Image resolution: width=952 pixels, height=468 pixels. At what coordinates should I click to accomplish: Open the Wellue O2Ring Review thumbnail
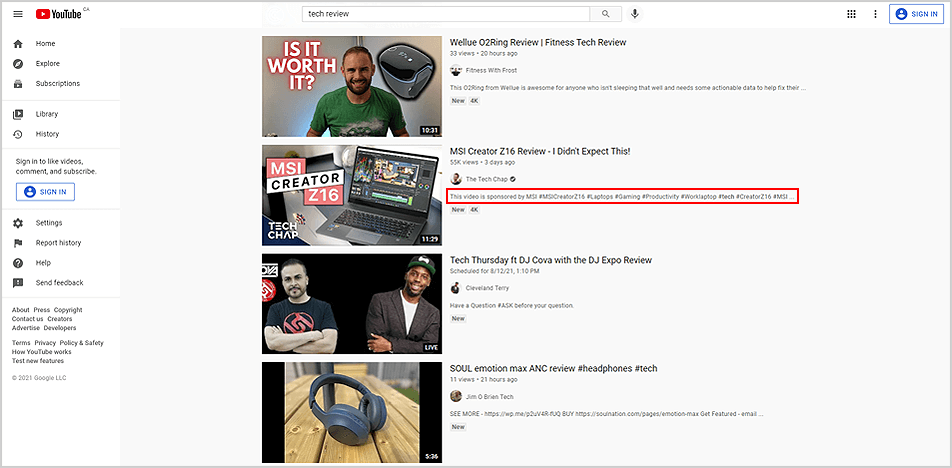pos(352,86)
